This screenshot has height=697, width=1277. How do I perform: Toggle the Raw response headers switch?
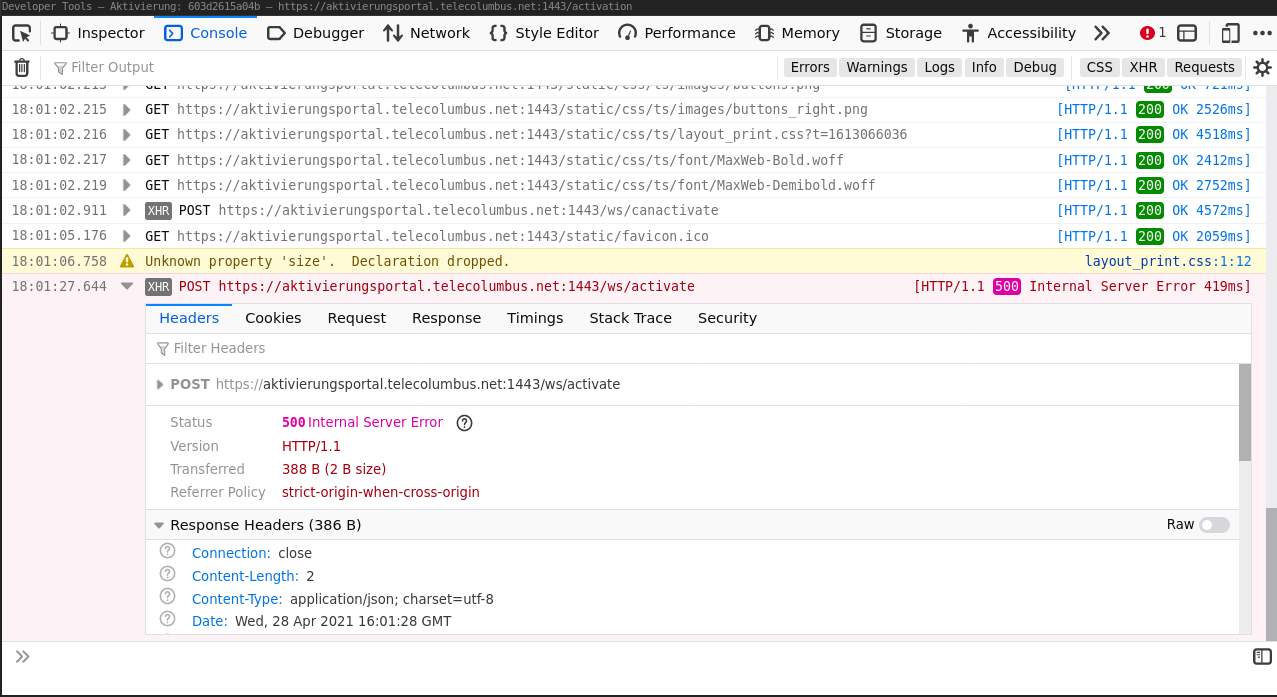[x=1214, y=525]
